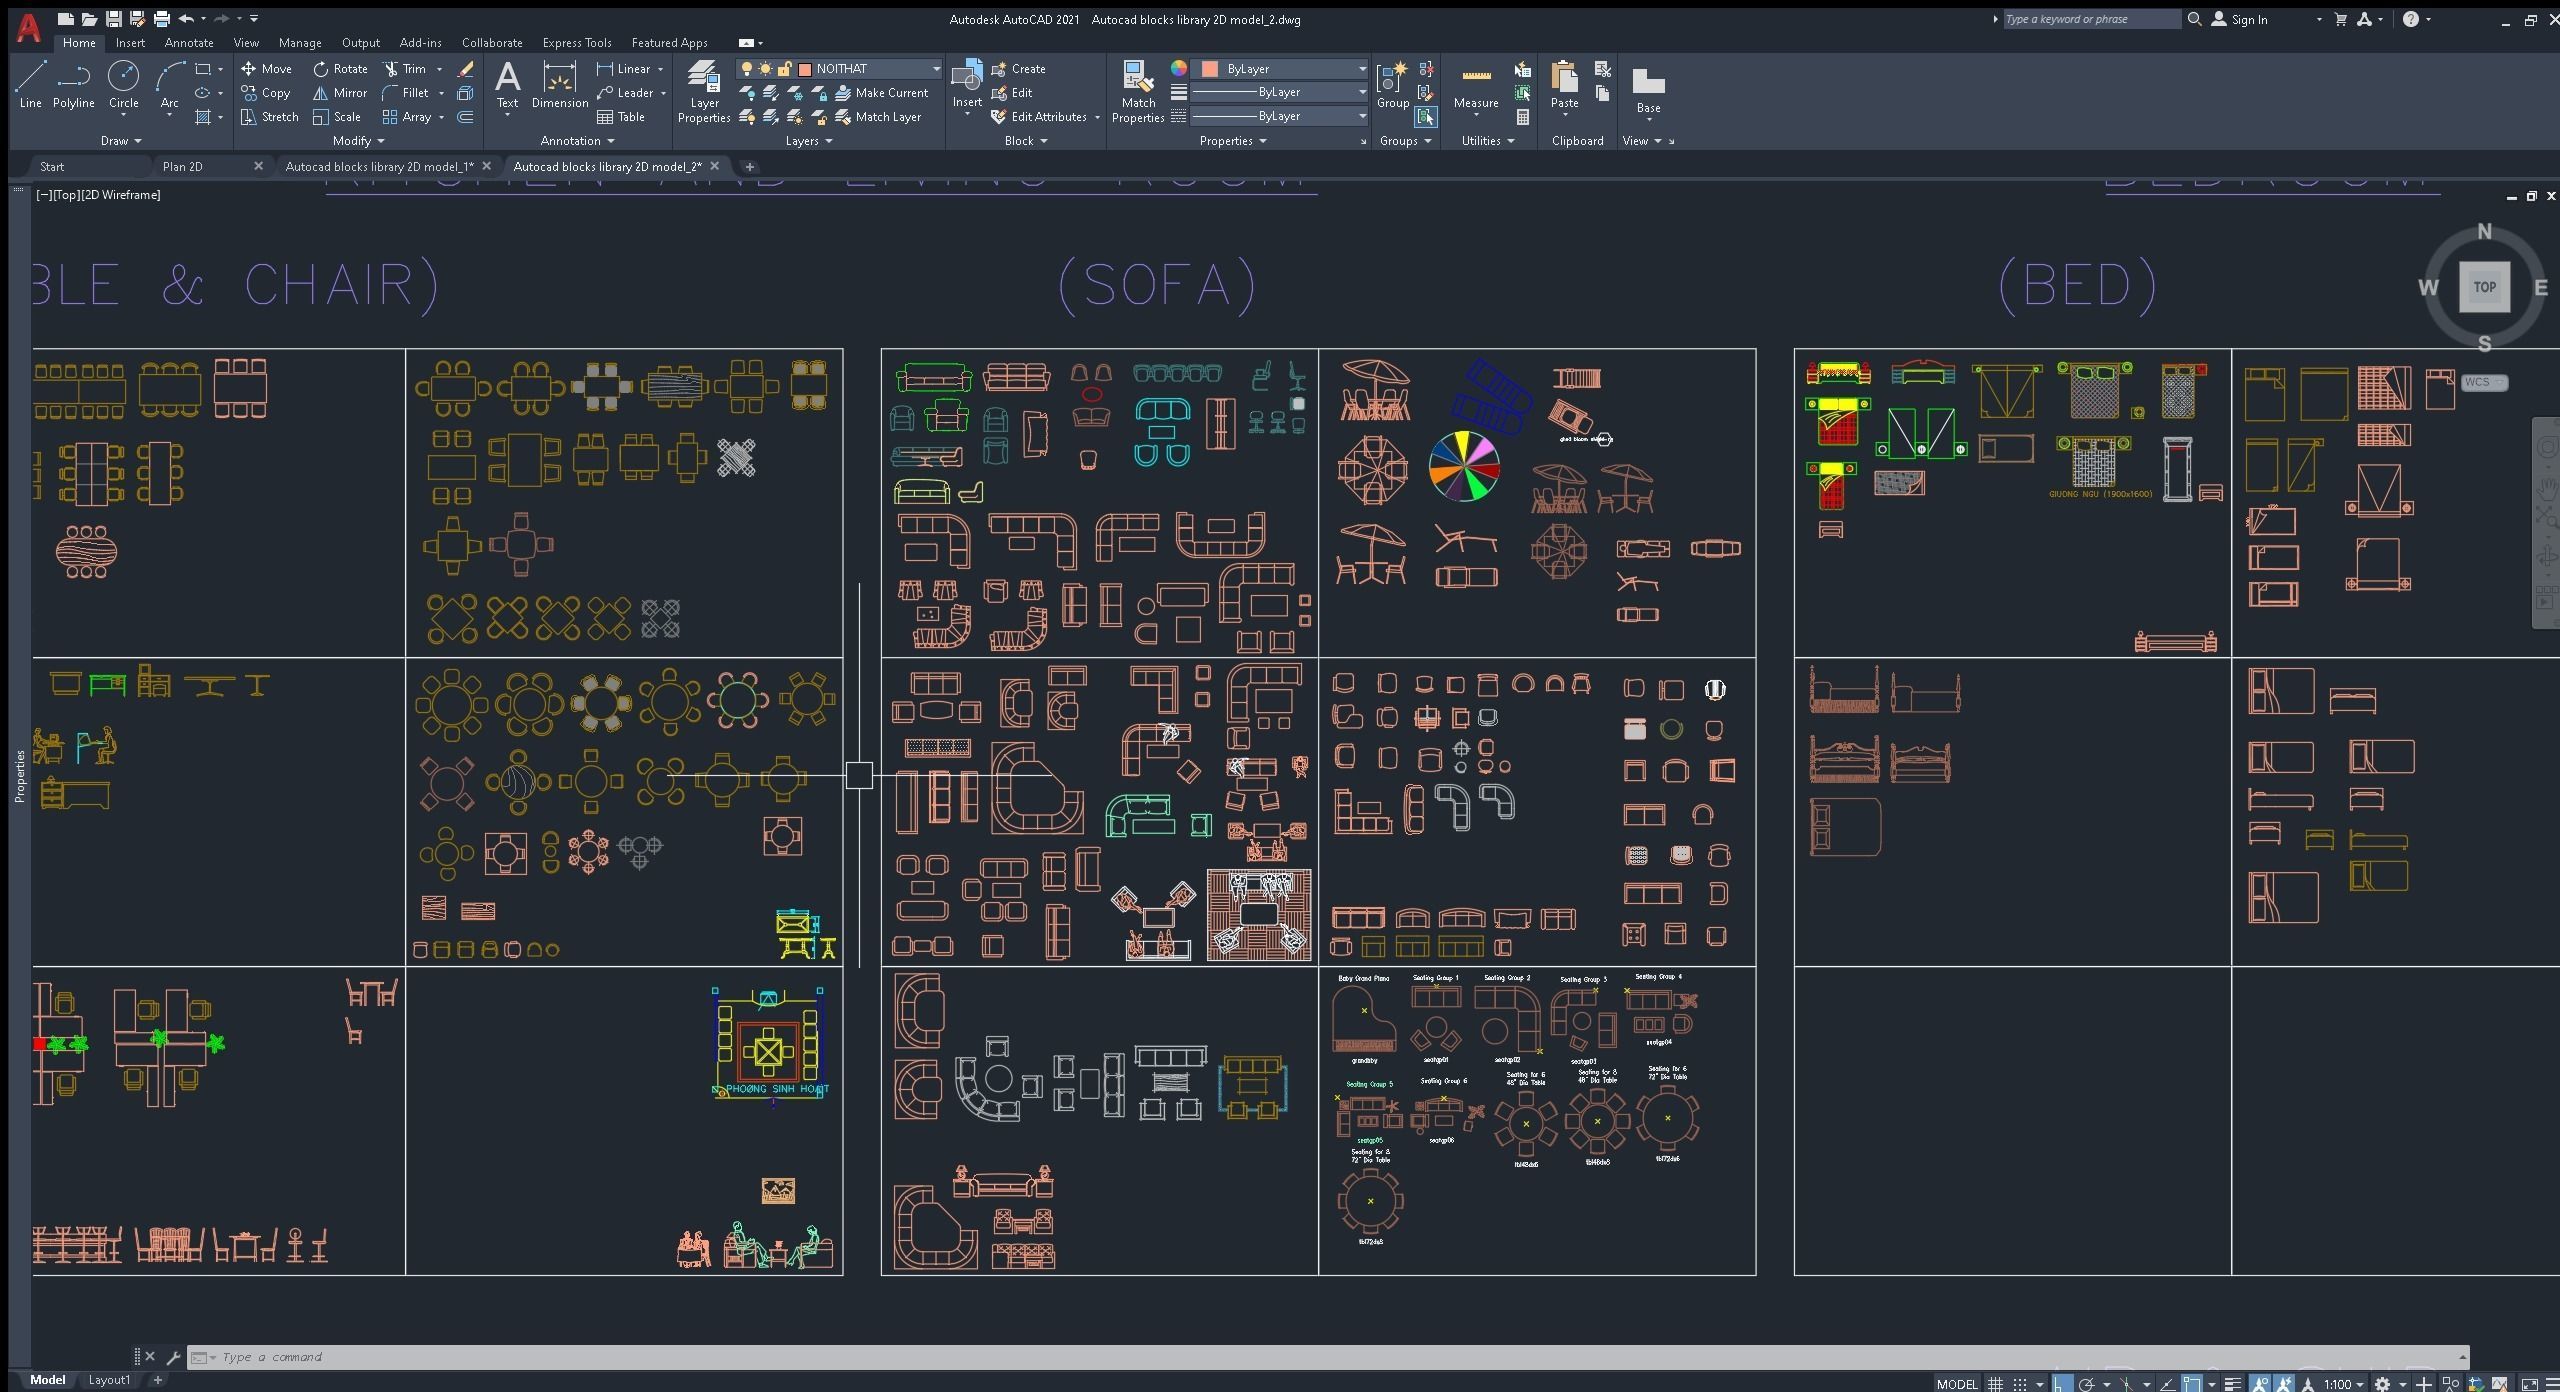Toggle the layer lock in Layers panel

[788, 68]
